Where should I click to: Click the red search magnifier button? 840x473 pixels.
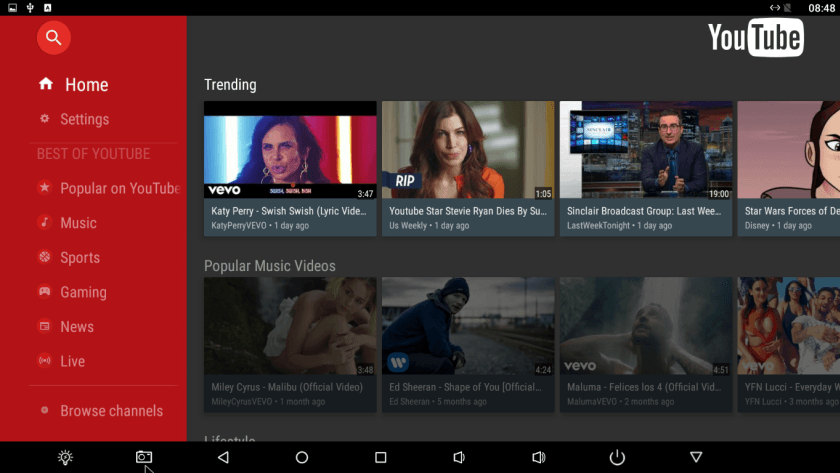pyautogui.click(x=54, y=38)
